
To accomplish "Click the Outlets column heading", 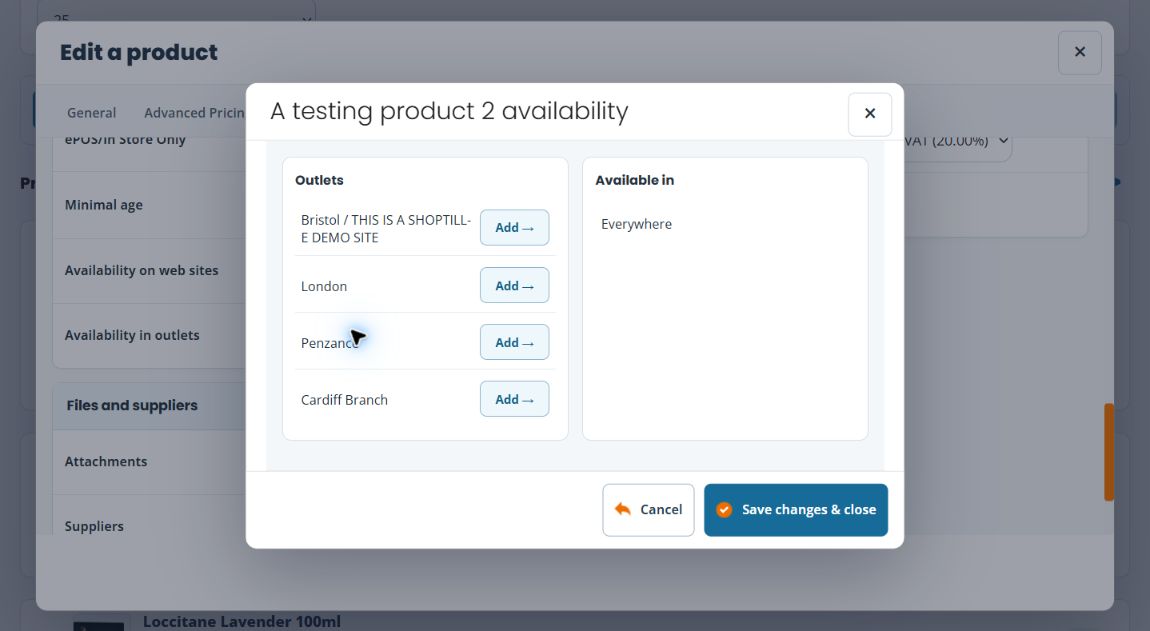I will tap(319, 180).
